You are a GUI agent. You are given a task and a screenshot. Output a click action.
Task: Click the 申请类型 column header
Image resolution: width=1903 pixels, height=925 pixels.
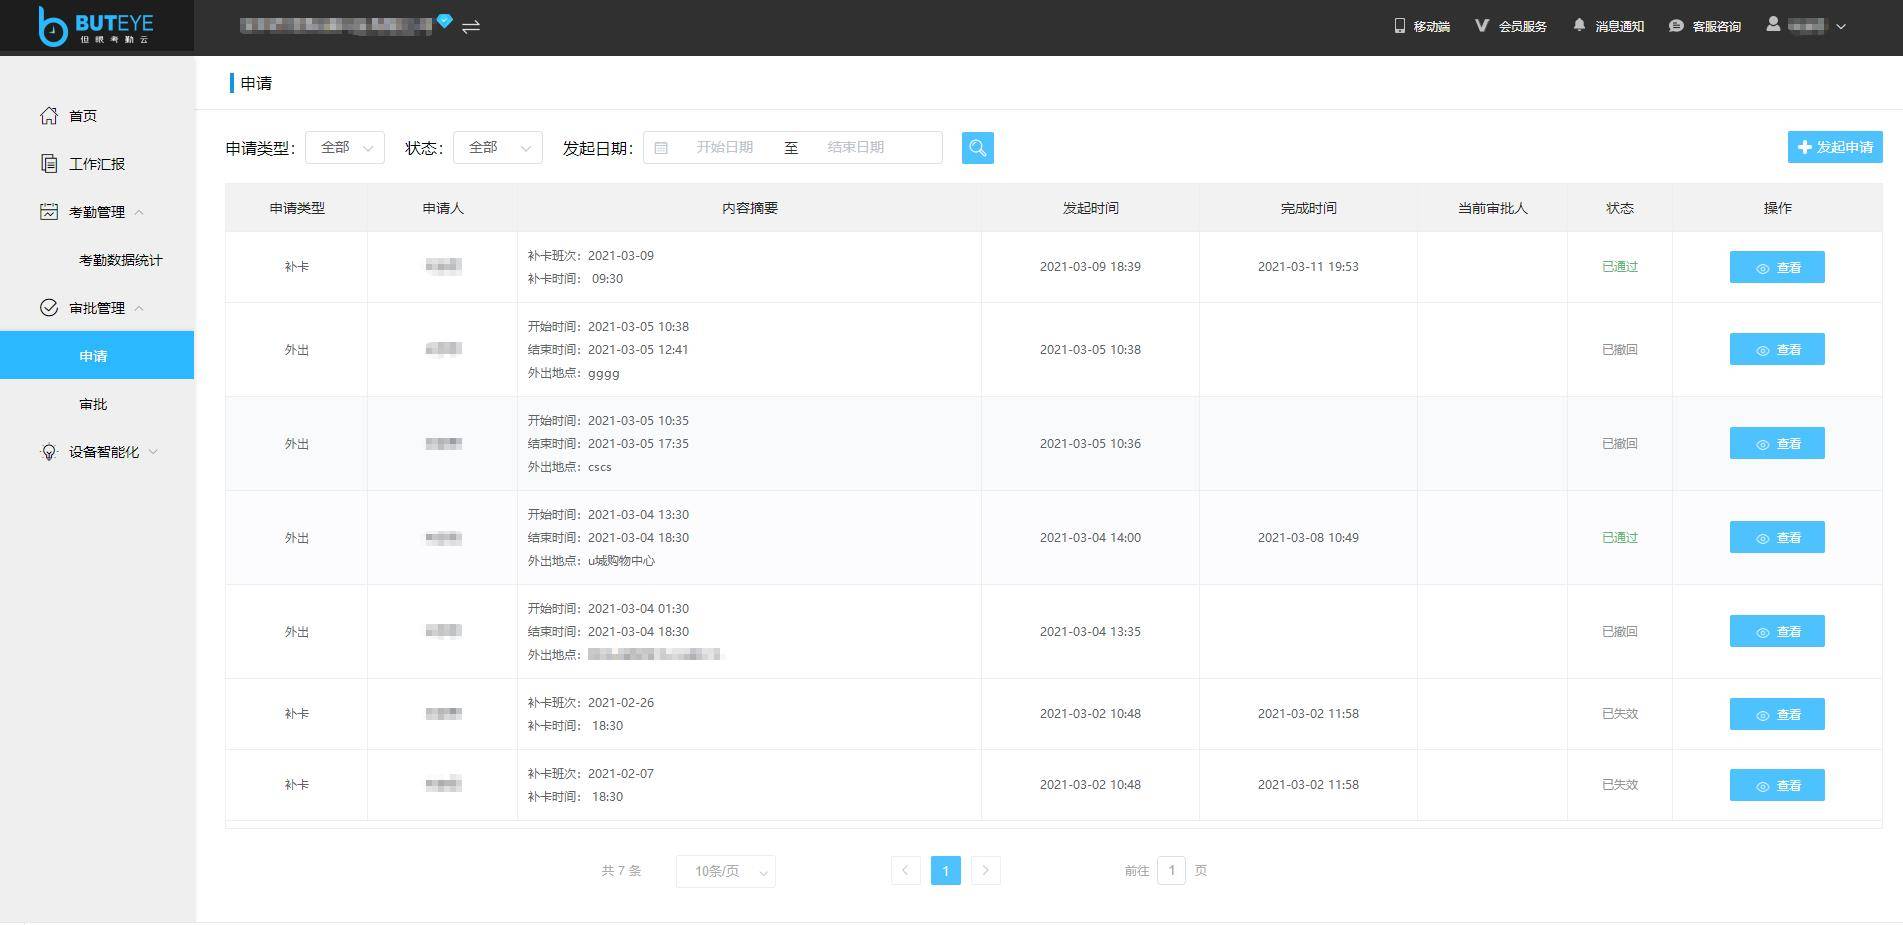pyautogui.click(x=297, y=208)
